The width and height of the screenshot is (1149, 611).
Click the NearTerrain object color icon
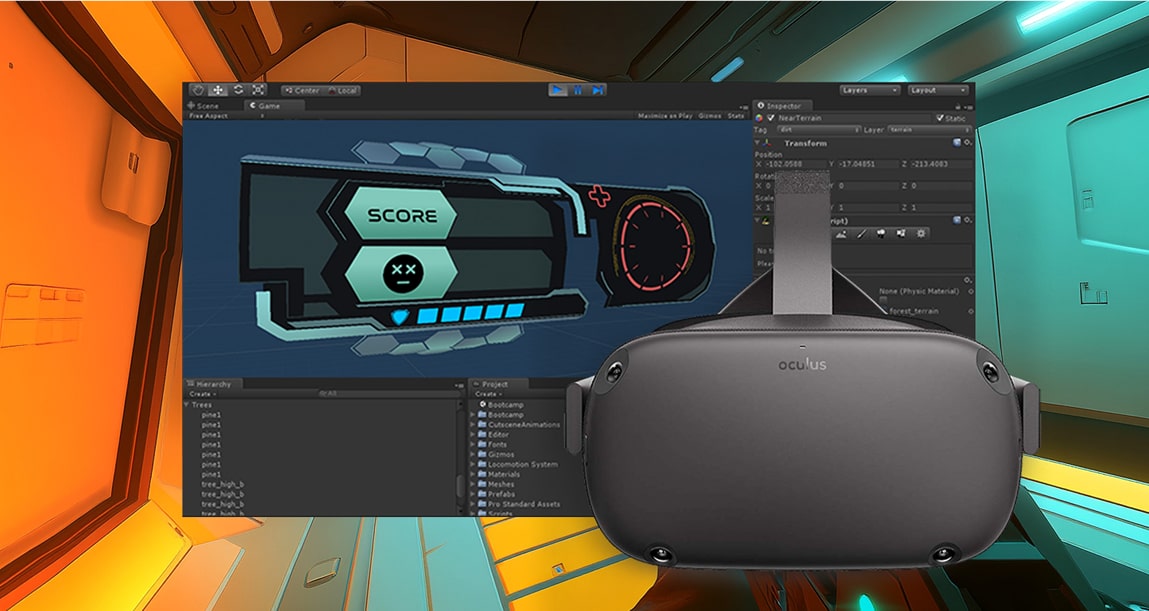pos(759,118)
